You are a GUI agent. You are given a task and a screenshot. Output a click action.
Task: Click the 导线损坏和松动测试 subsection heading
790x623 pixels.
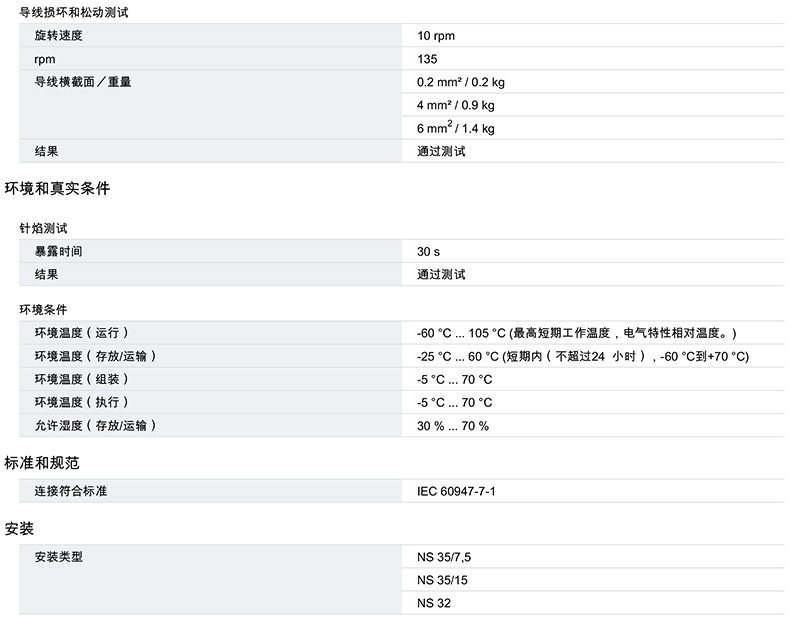pos(74,13)
